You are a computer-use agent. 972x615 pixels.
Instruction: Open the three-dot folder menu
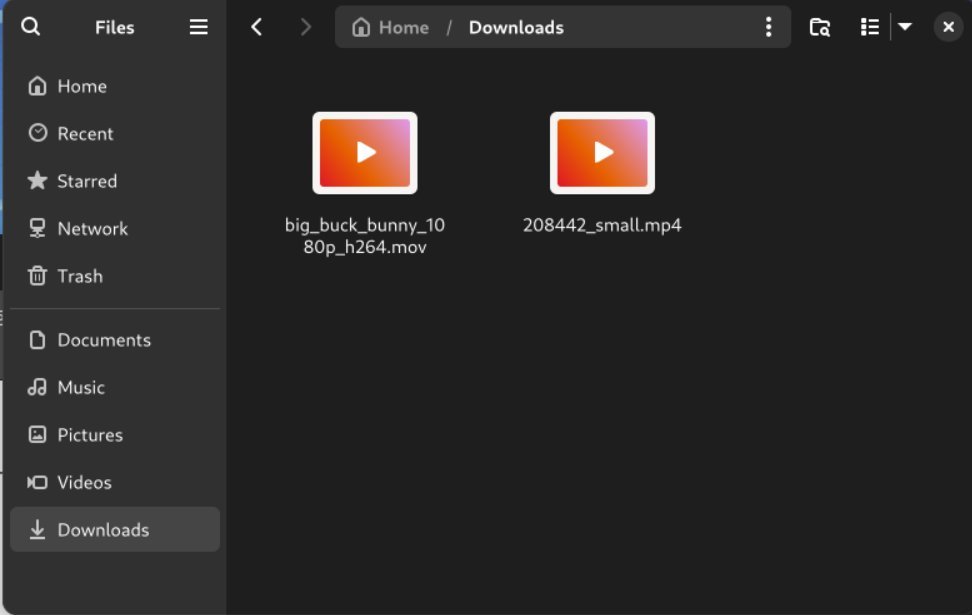point(769,27)
